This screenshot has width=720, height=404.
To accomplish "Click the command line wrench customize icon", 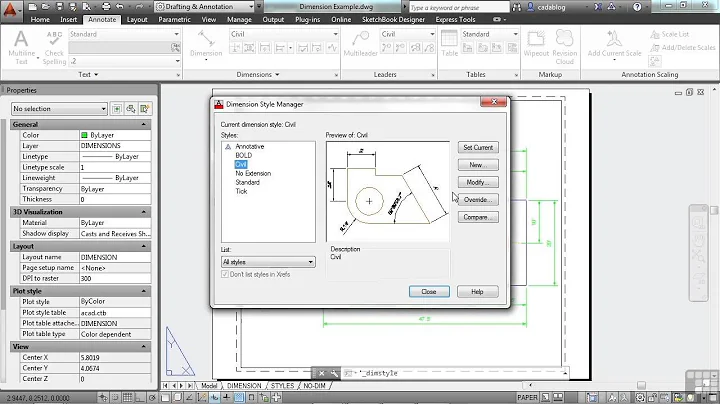I will pyautogui.click(x=334, y=373).
